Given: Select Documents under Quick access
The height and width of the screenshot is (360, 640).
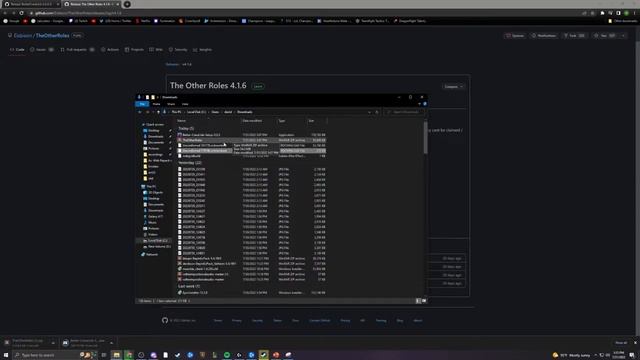Looking at the screenshot, I should (156, 142).
